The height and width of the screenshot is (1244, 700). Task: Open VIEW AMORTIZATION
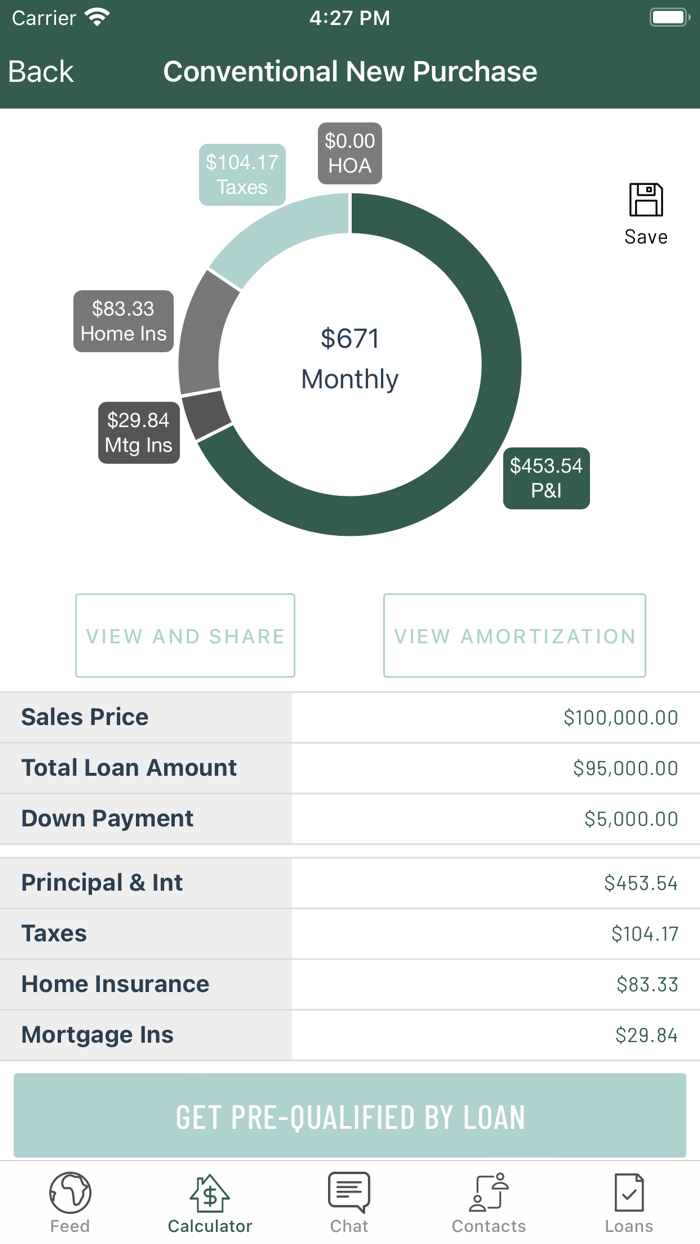point(514,635)
